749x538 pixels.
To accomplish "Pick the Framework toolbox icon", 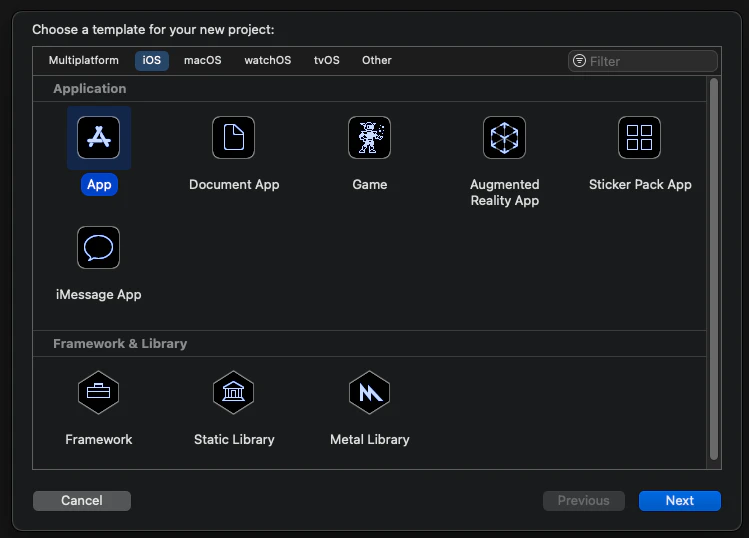I will [x=98, y=392].
